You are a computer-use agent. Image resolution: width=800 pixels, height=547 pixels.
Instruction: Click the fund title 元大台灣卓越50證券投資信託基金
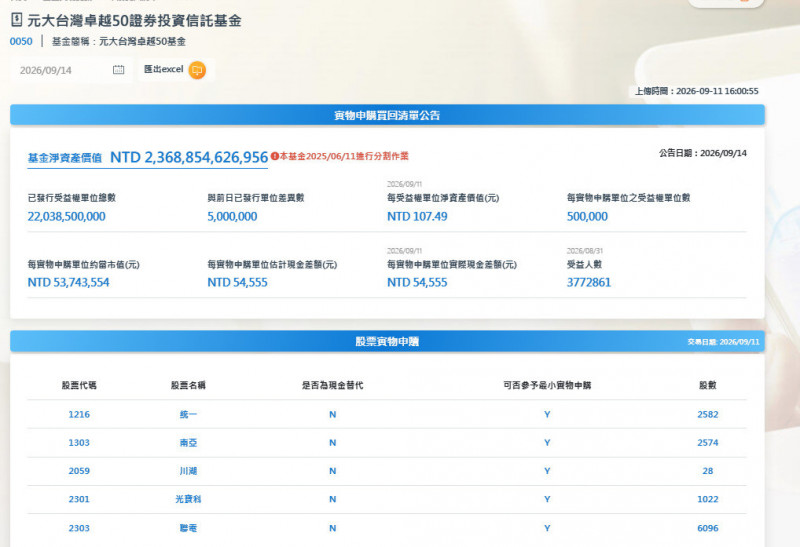click(x=134, y=20)
